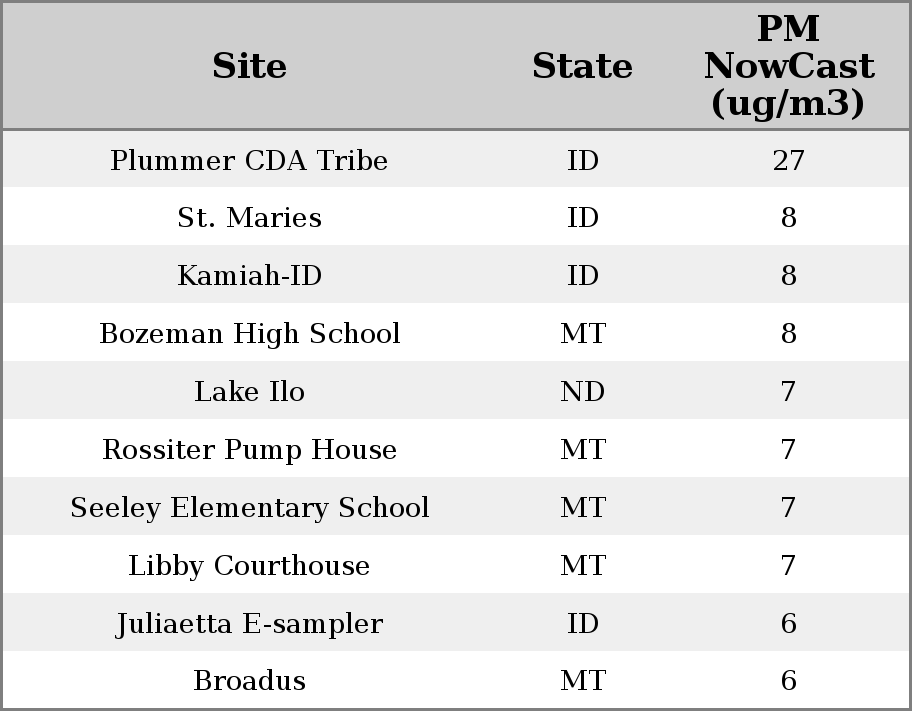The image size is (912, 711).
Task: Click the Site column header
Action: coord(249,66)
